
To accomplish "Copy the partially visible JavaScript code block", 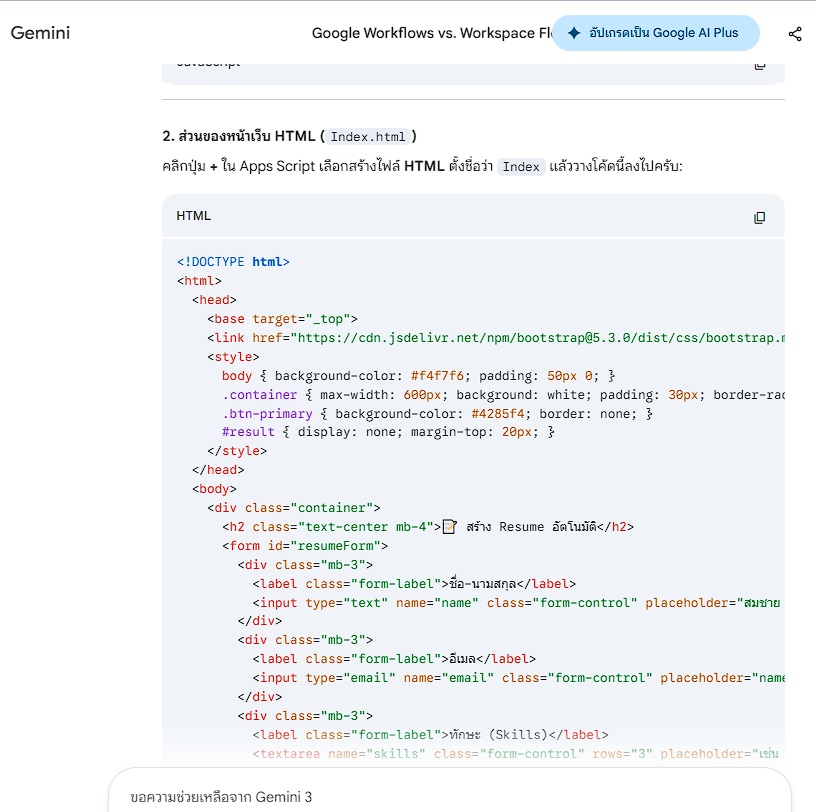I will tap(760, 65).
